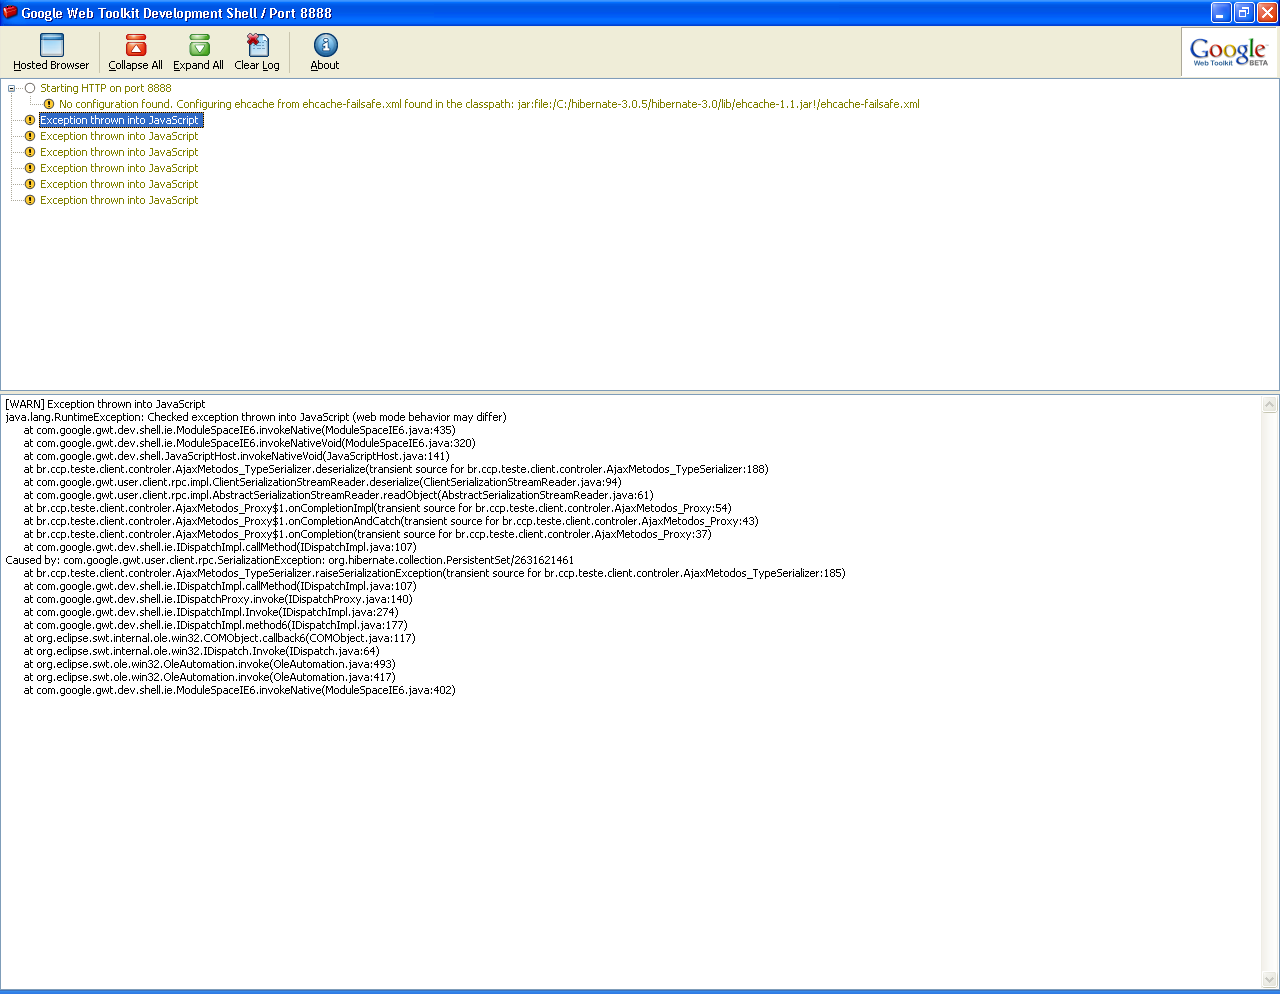Click onCompletion line 'AjaxMetodos_Proxy:37'
Image resolution: width=1280 pixels, height=994 pixels.
(x=368, y=534)
